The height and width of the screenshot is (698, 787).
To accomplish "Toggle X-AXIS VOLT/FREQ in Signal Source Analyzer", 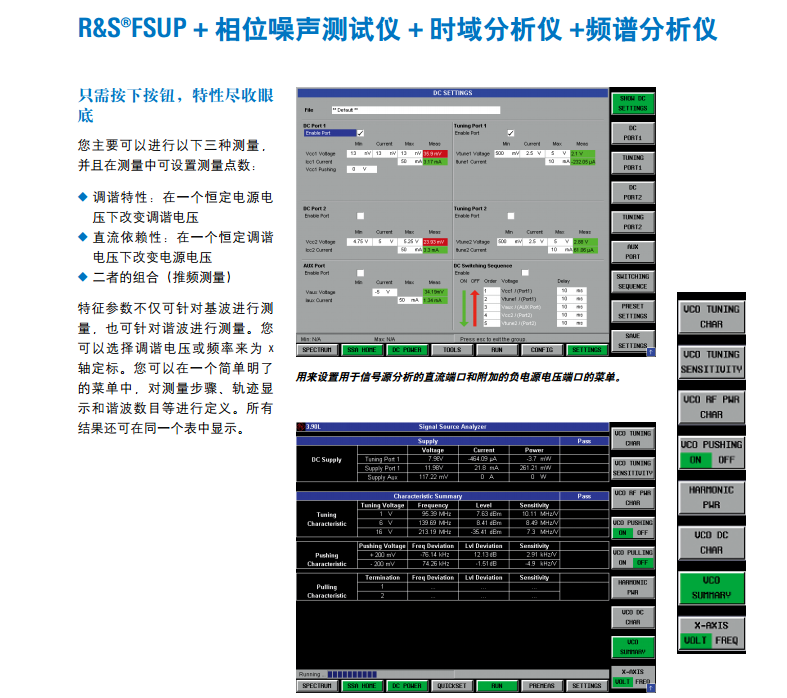I will (x=632, y=677).
